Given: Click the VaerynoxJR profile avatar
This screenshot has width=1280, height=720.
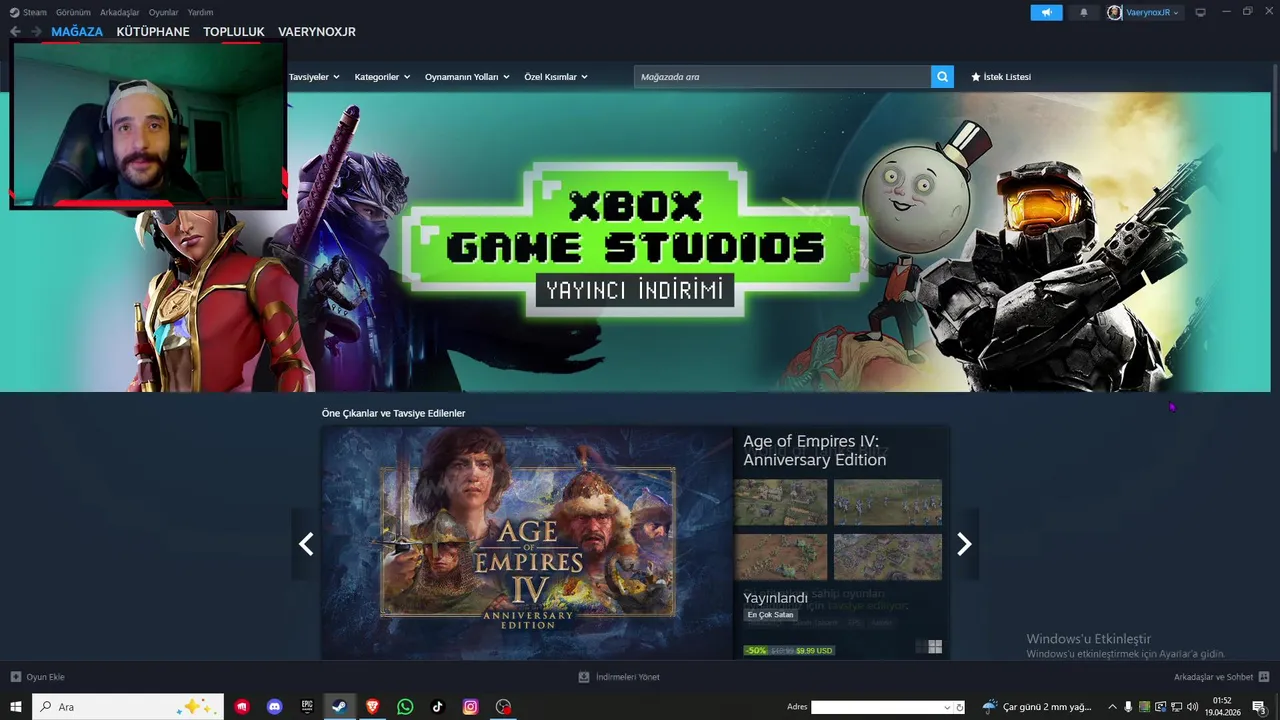Looking at the screenshot, I should (x=1115, y=12).
